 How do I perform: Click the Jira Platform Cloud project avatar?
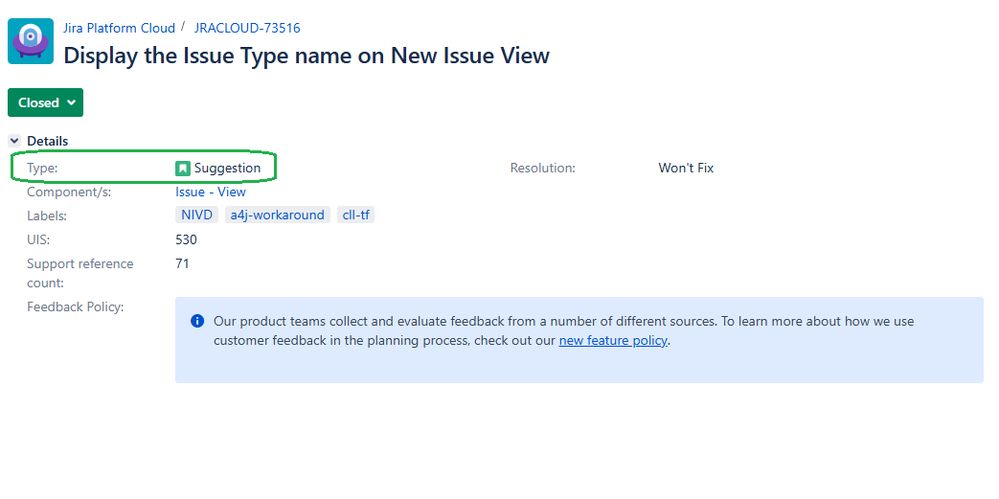pos(31,41)
